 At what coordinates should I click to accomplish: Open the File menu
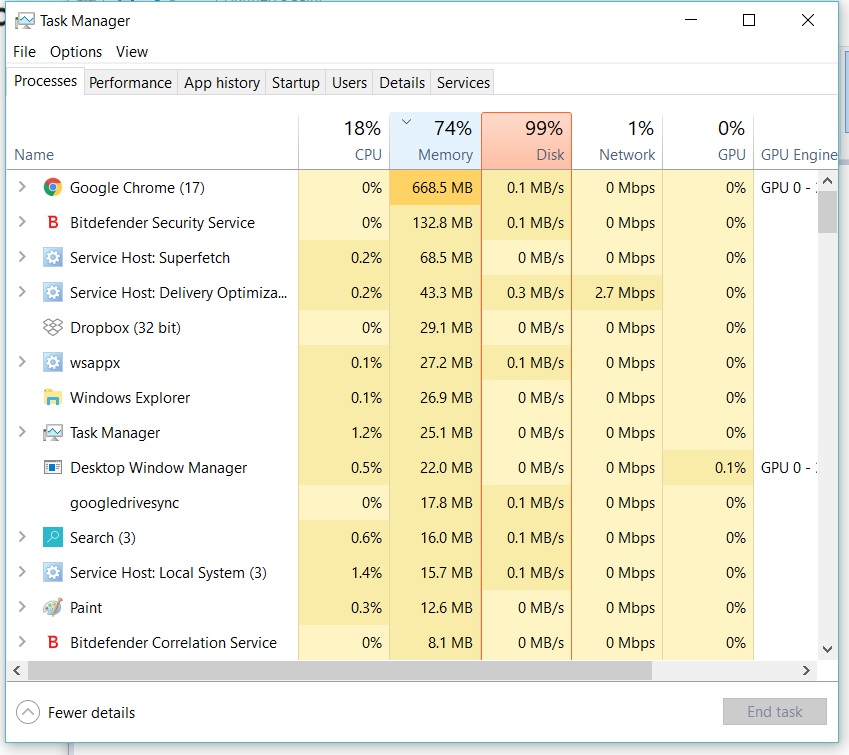[x=24, y=52]
